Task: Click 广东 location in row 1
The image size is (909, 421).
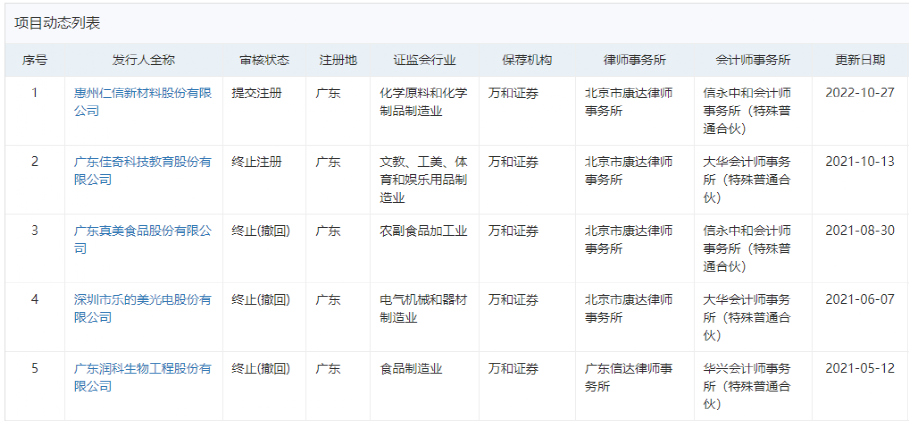Action: (x=328, y=93)
